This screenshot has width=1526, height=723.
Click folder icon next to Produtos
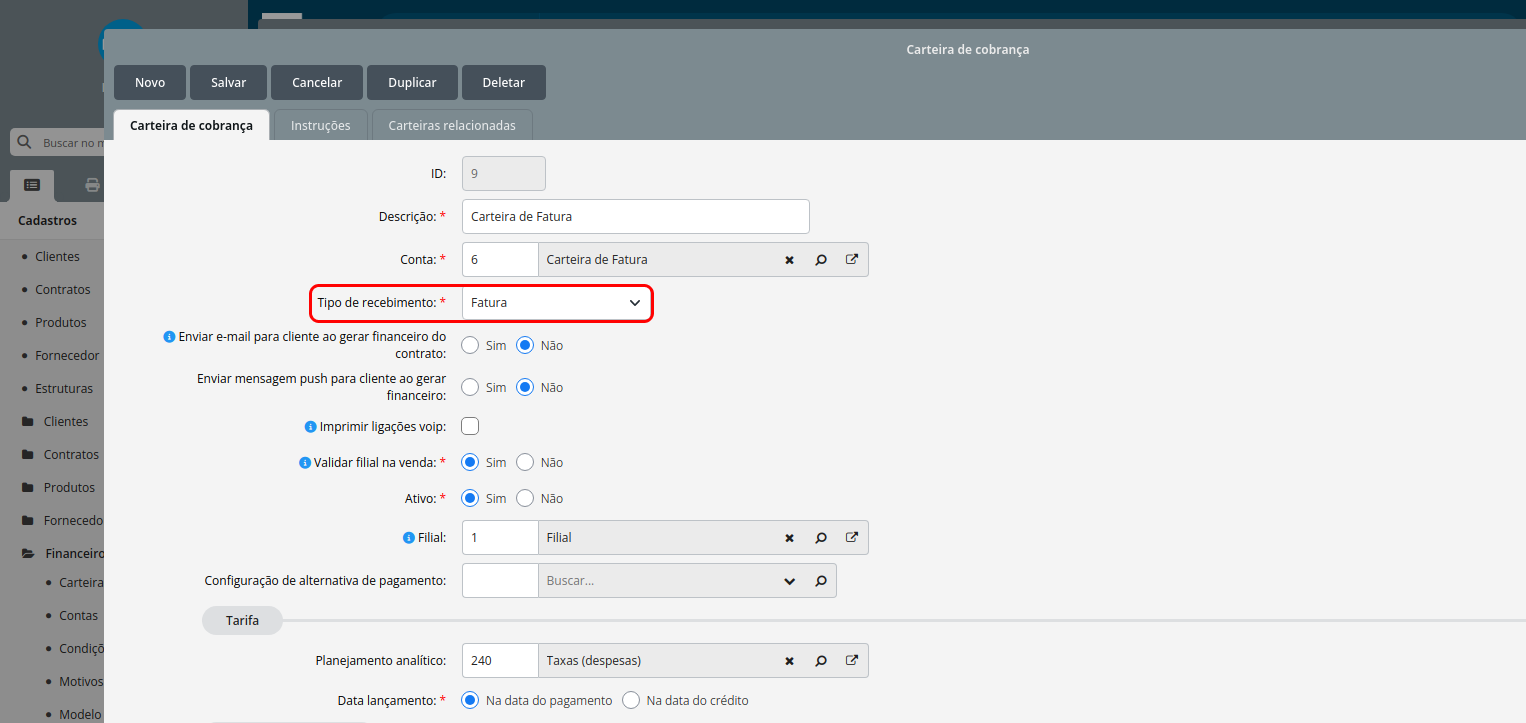click(27, 488)
